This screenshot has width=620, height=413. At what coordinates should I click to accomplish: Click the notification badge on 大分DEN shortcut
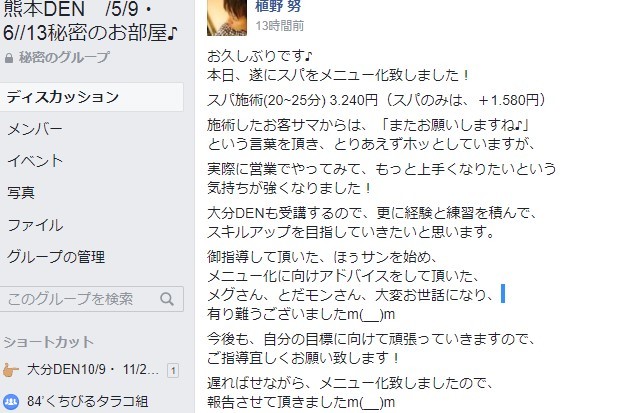[x=173, y=371]
